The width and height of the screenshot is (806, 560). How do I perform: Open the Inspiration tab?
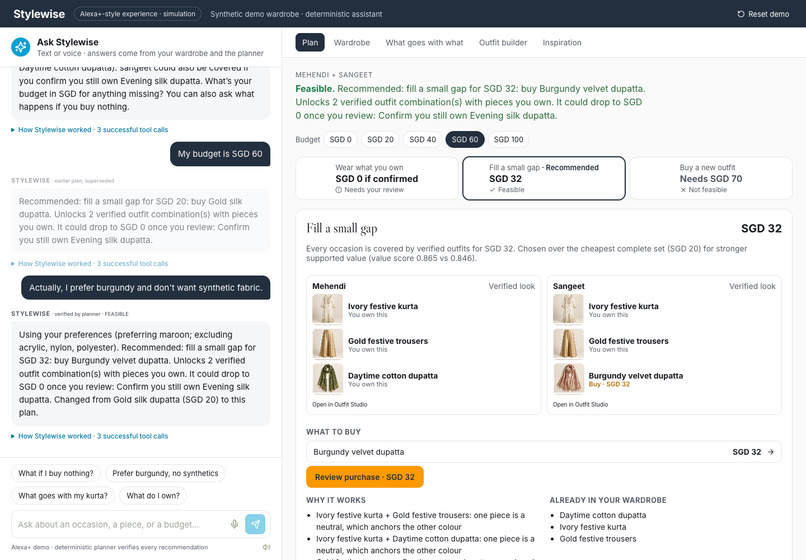[x=562, y=43]
